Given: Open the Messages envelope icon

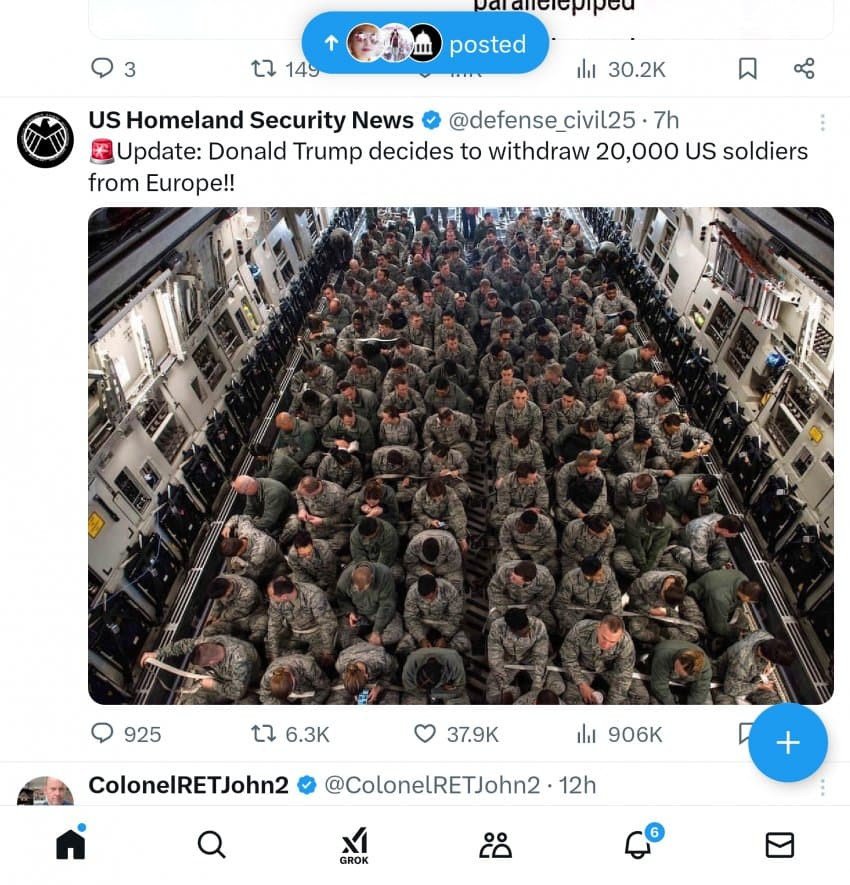Looking at the screenshot, I should click(780, 845).
